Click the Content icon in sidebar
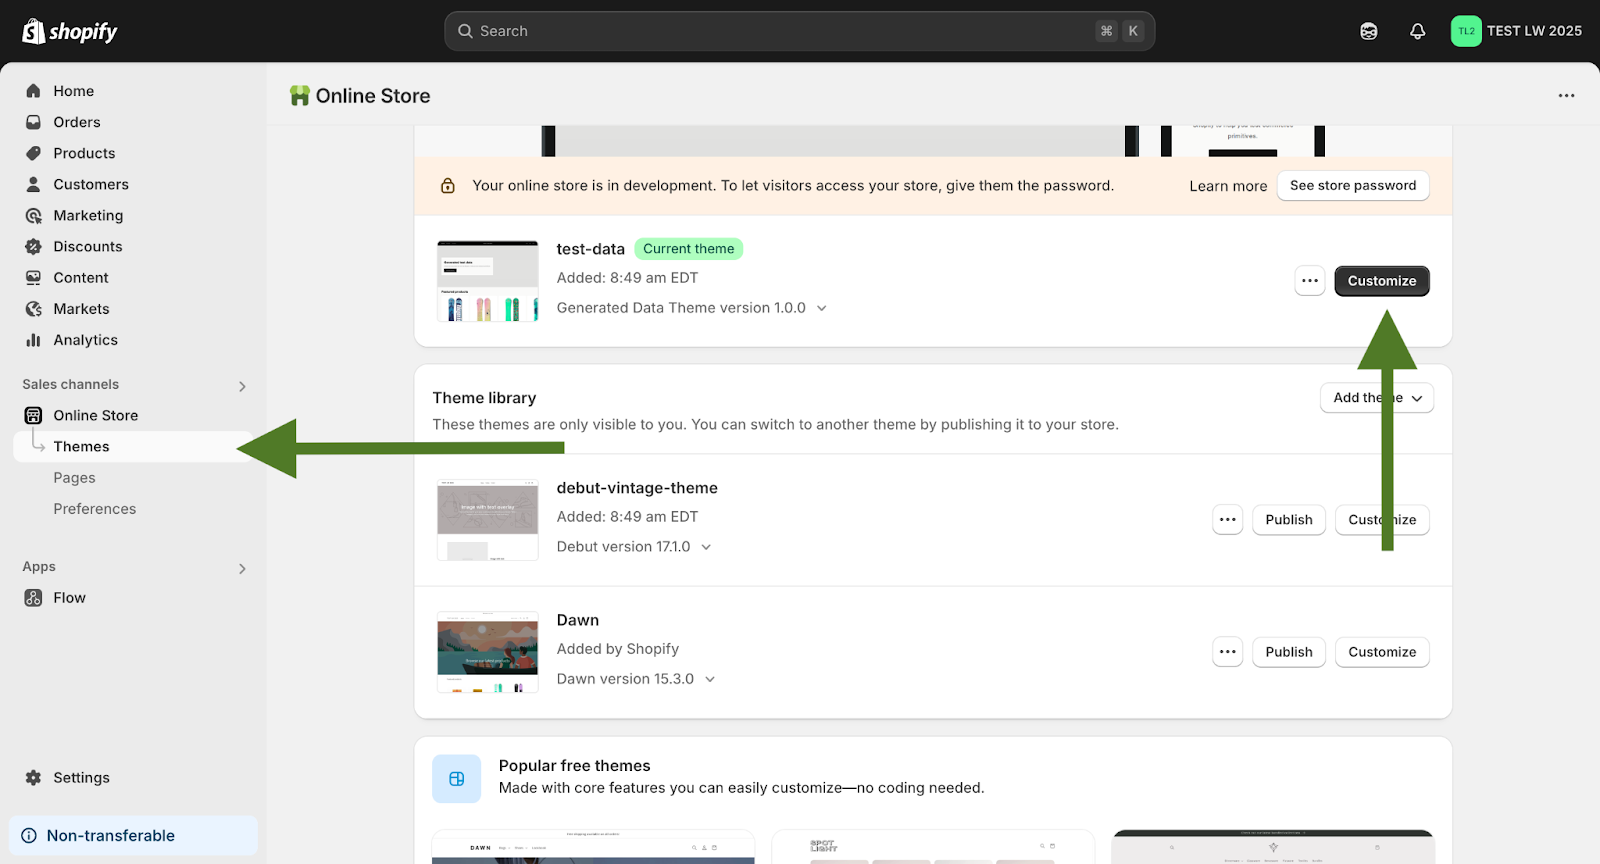Viewport: 1600px width, 864px height. [34, 277]
